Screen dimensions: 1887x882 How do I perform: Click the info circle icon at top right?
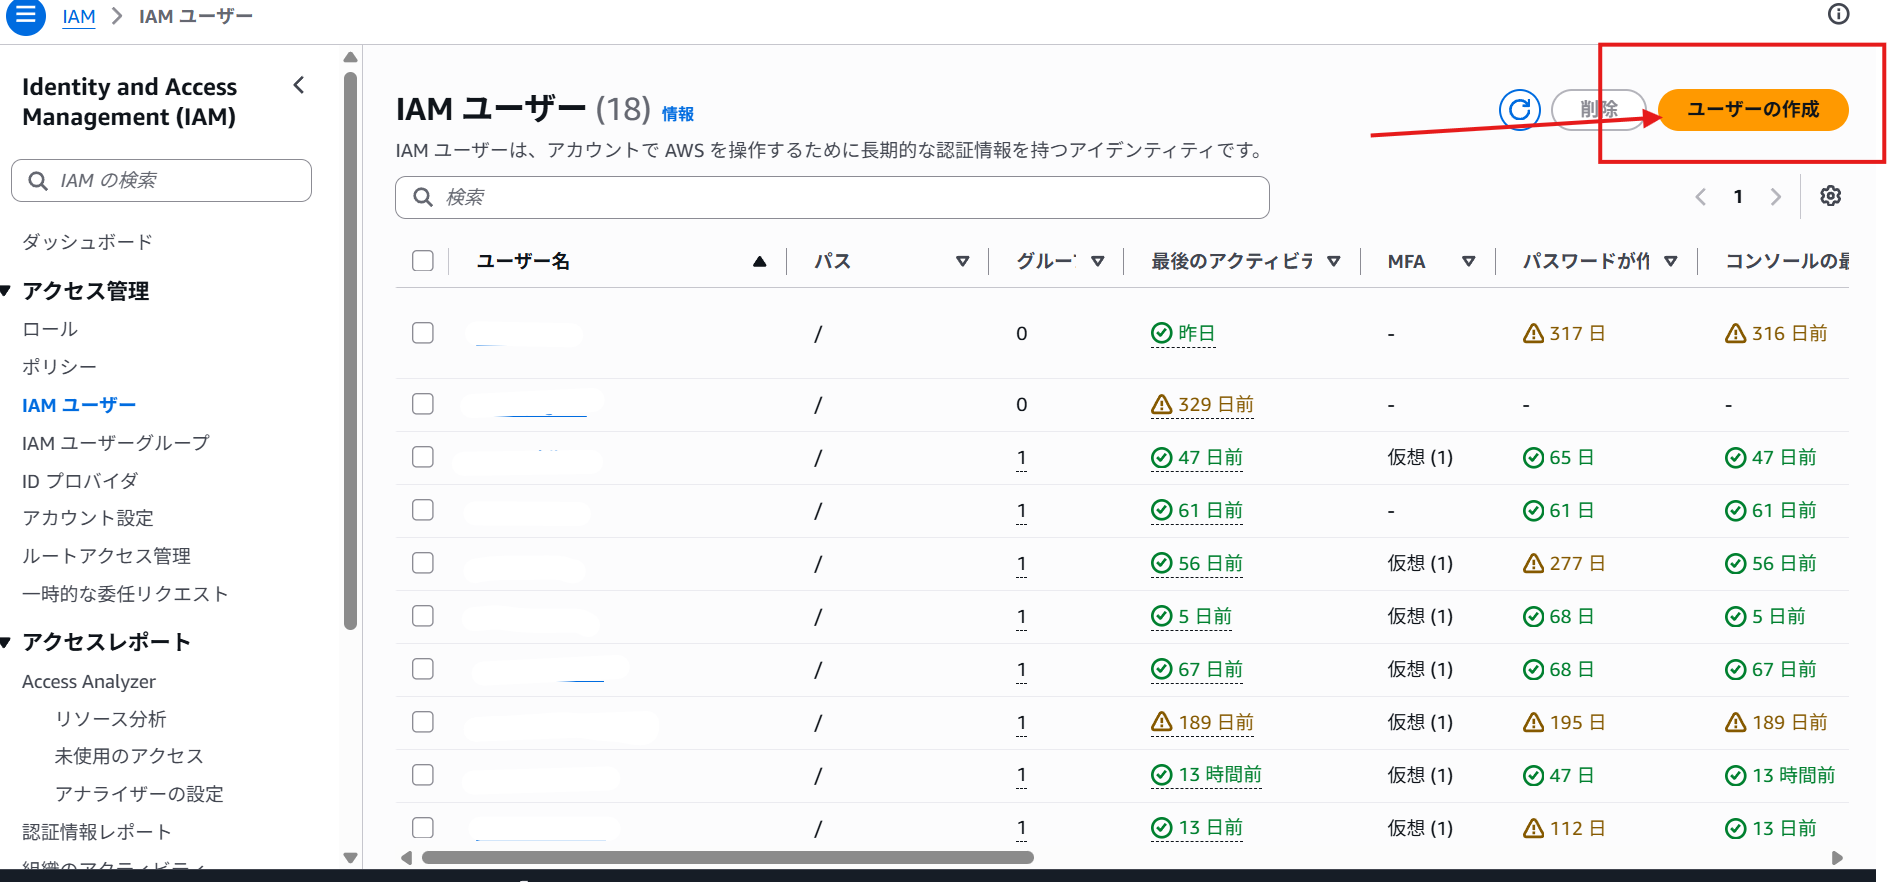[1838, 14]
